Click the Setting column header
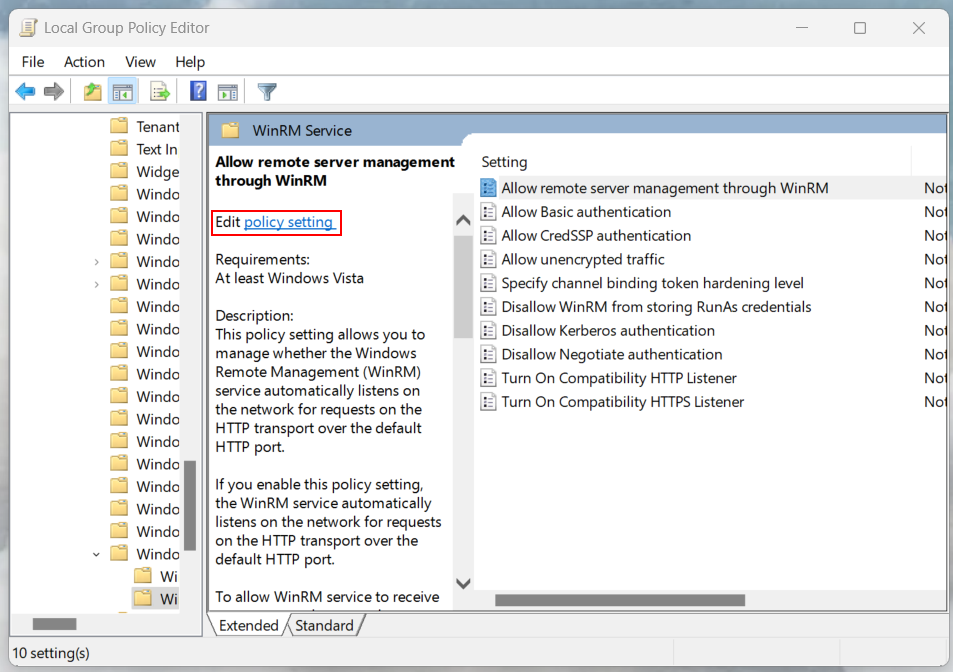953x672 pixels. pyautogui.click(x=504, y=162)
